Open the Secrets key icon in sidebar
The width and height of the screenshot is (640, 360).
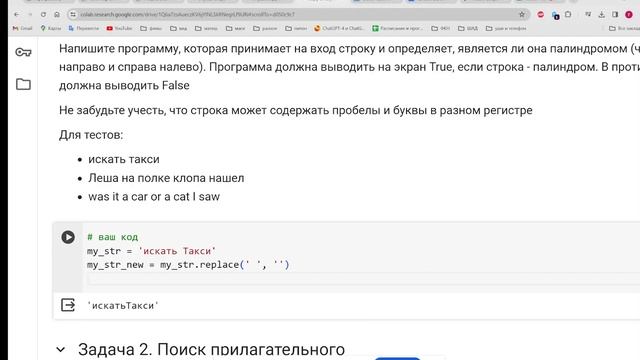[x=23, y=52]
